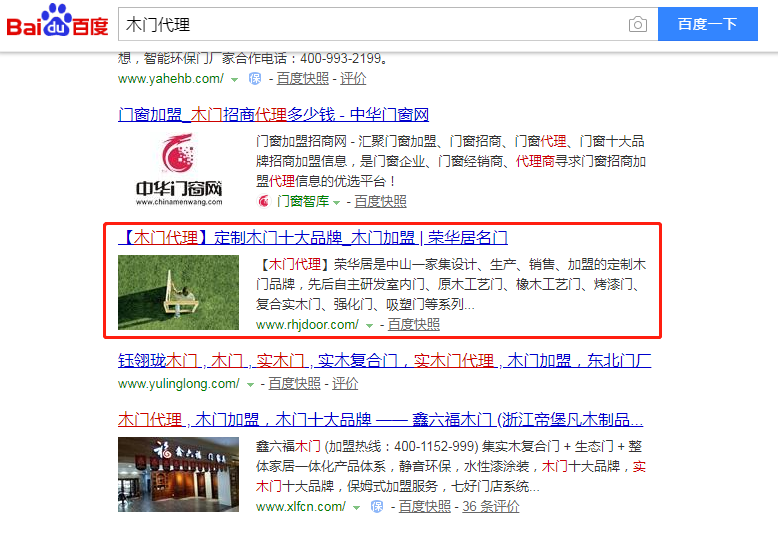778x536 pixels.
Task: Open the 36 条评价 reviews link
Action: click(x=491, y=507)
